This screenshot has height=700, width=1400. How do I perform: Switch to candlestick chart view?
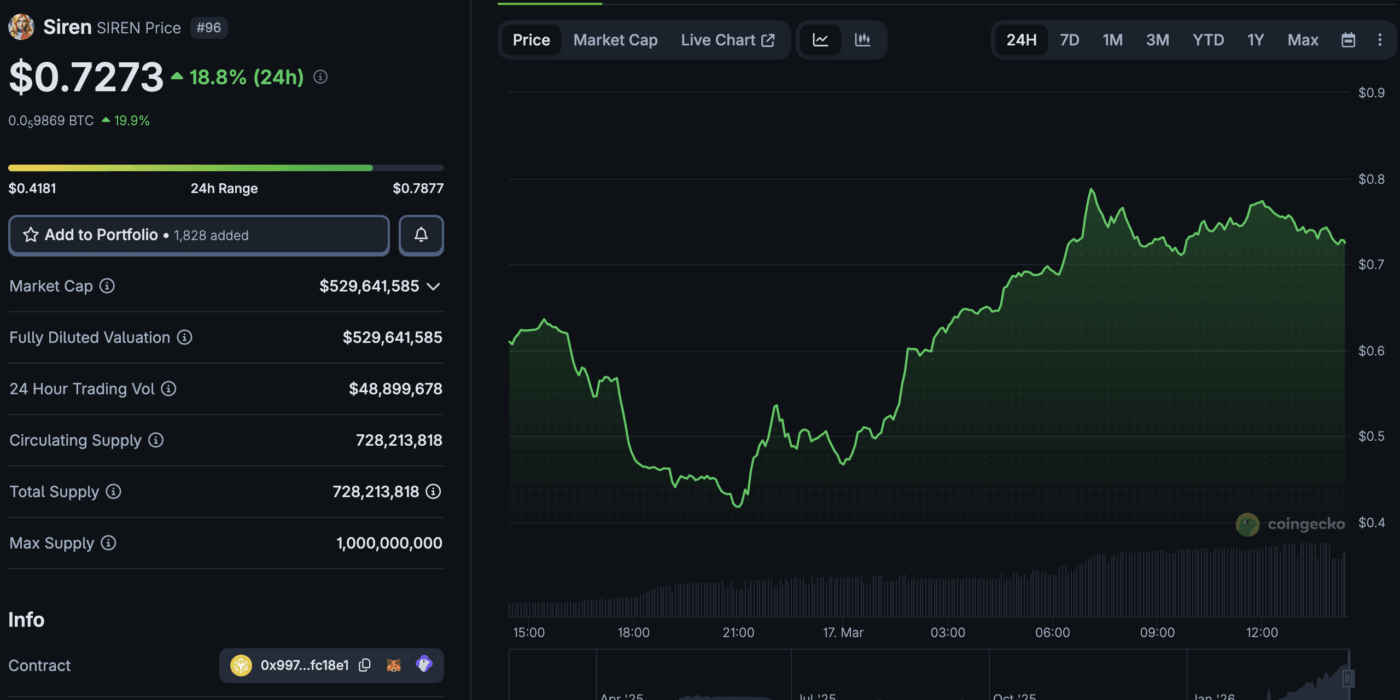(862, 40)
